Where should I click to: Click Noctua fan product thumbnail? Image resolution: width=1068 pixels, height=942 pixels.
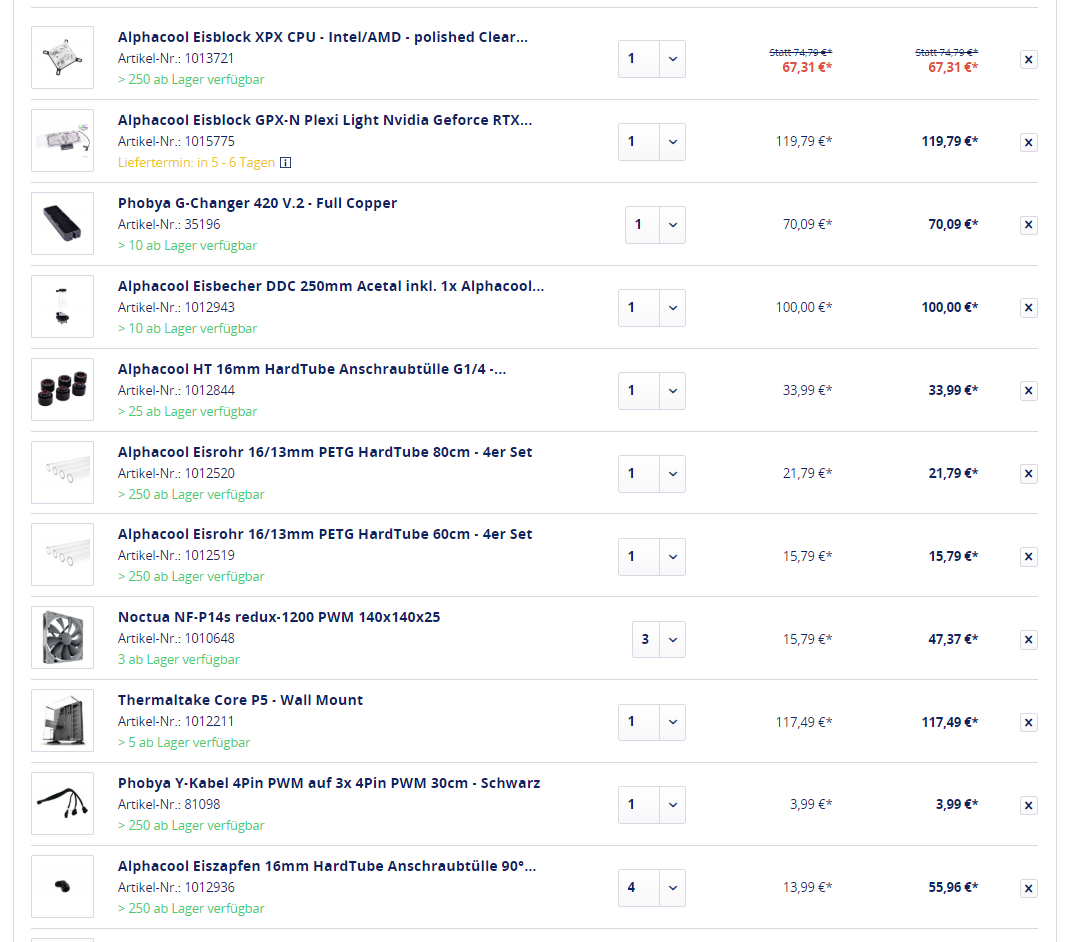62,638
